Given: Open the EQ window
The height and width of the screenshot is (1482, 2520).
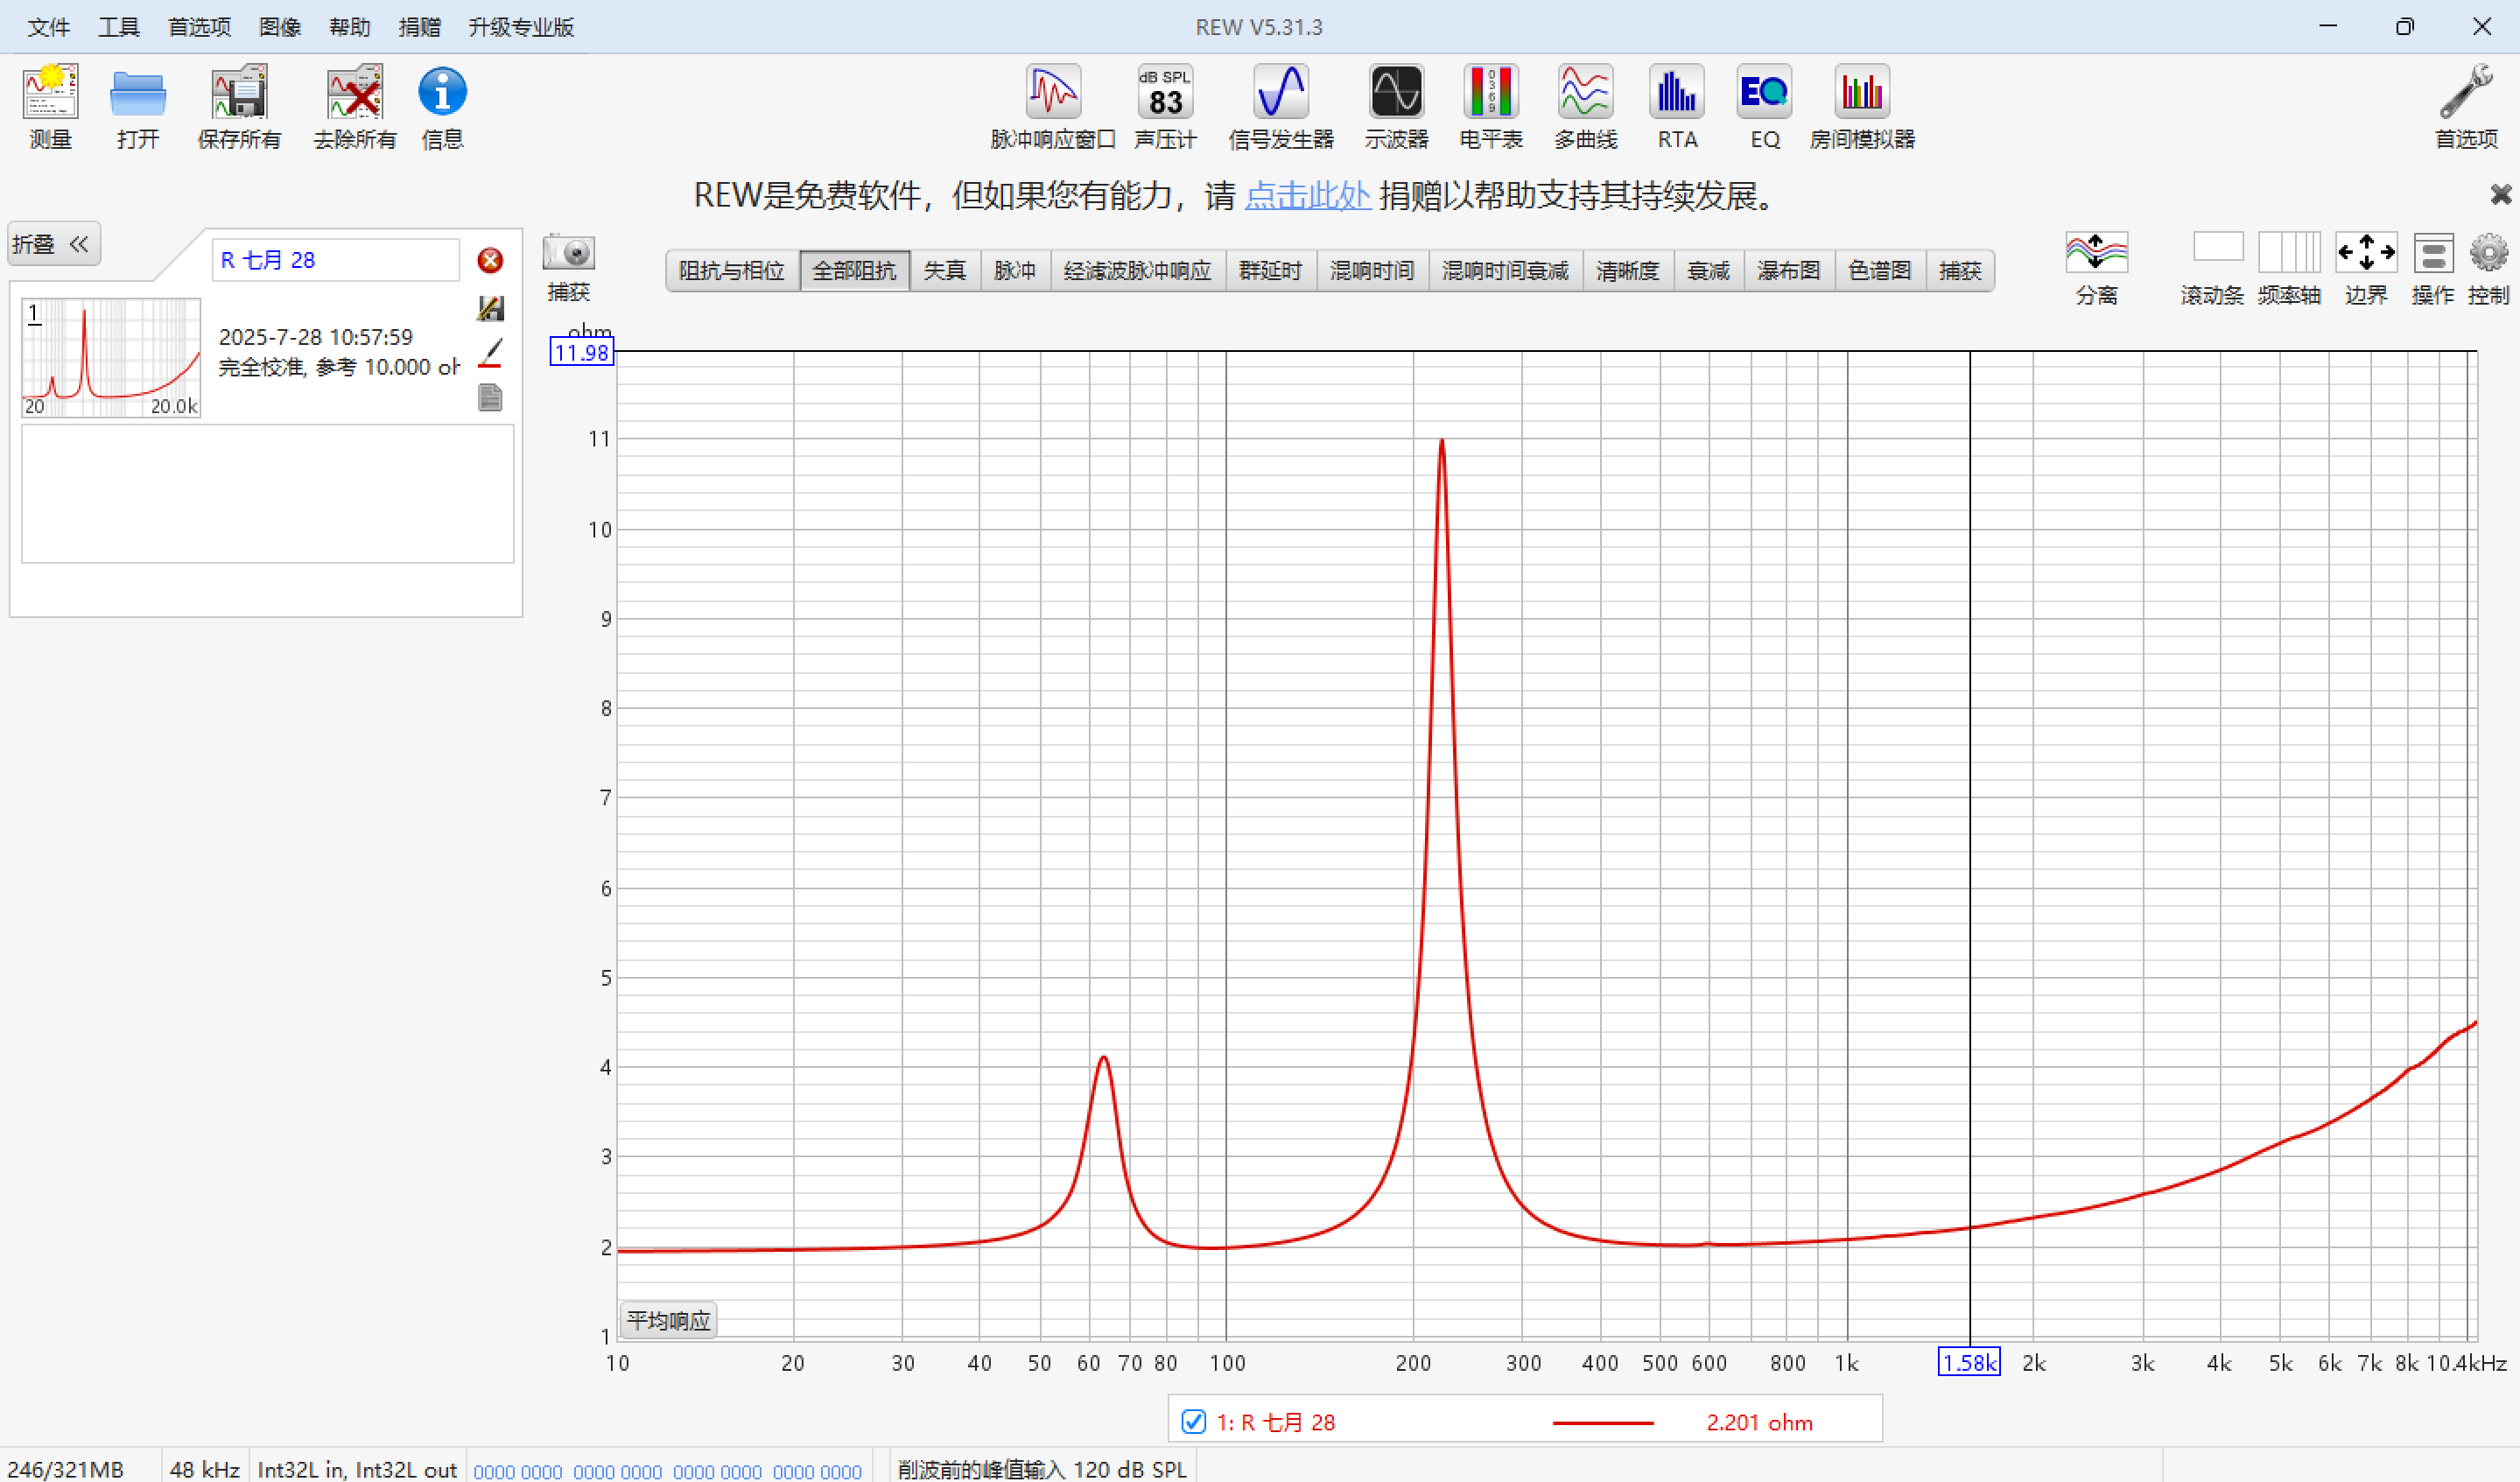Looking at the screenshot, I should [1765, 92].
